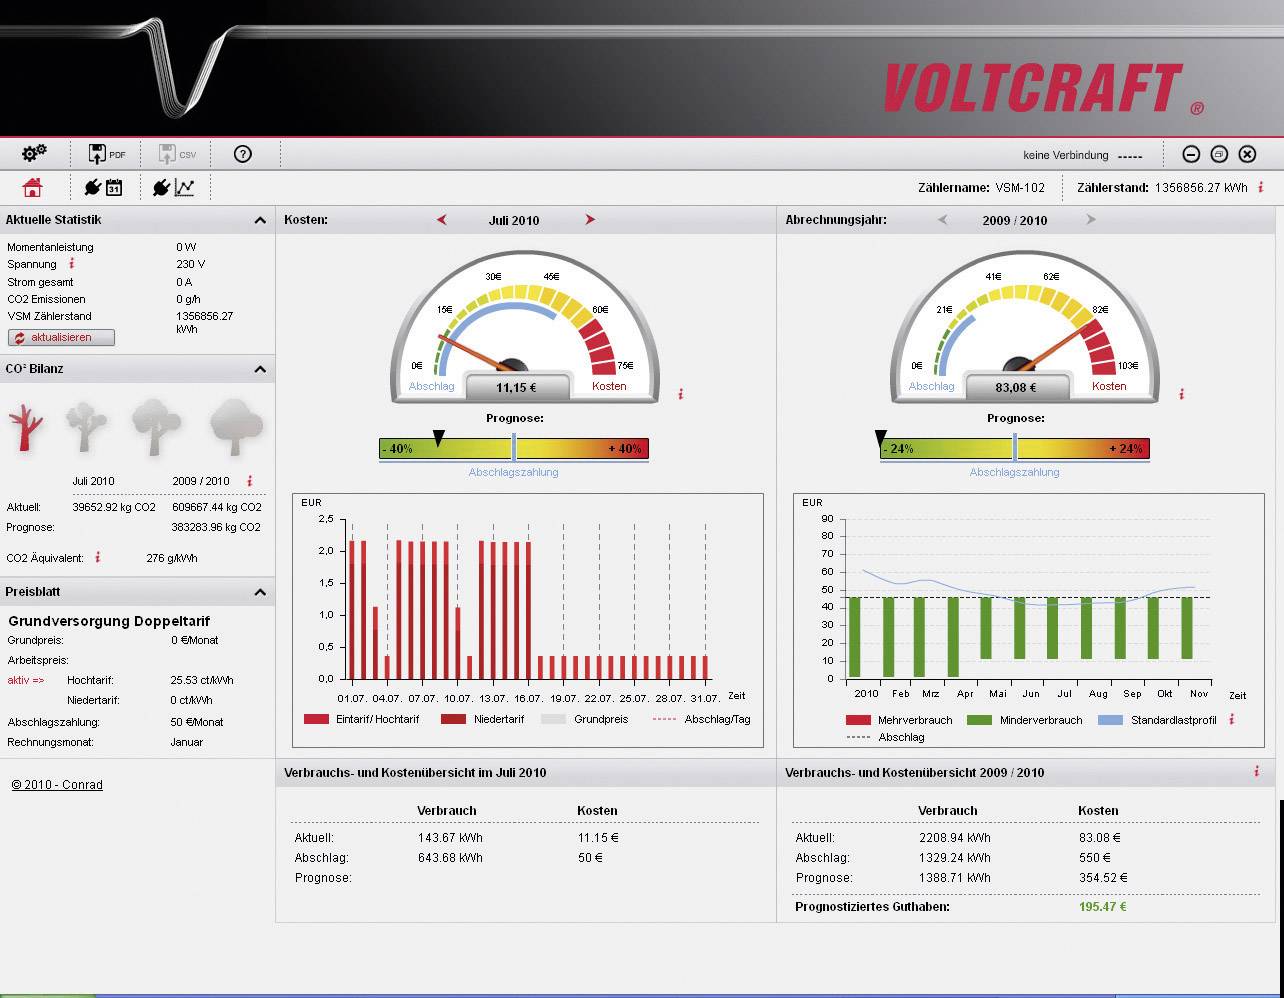
Task: Collapse the CO² Bilanz panel
Action: [x=260, y=369]
